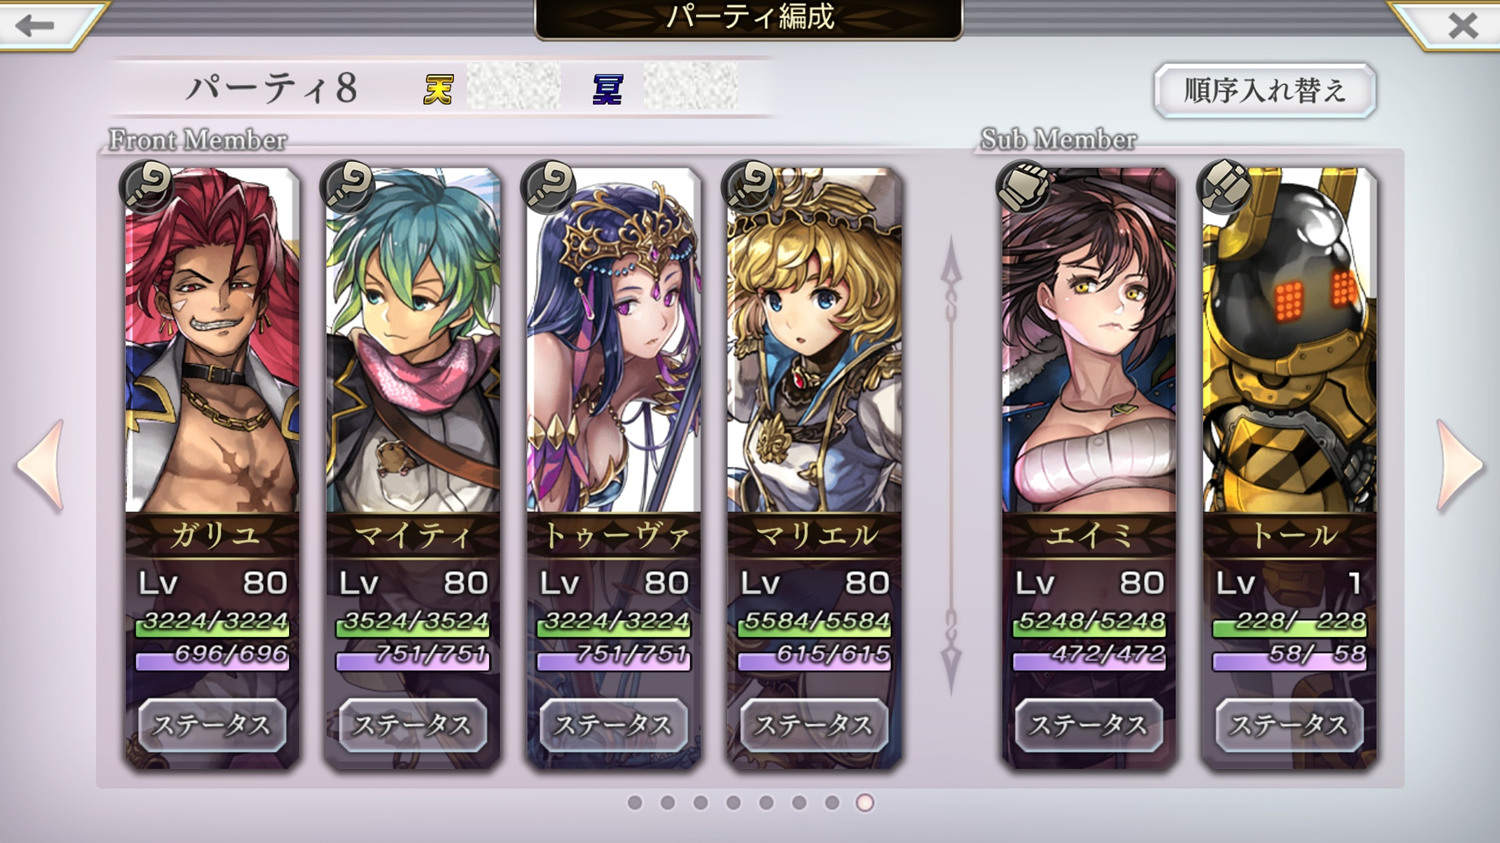Open ステータス for ガリユ
The image size is (1500, 843).
click(x=212, y=725)
